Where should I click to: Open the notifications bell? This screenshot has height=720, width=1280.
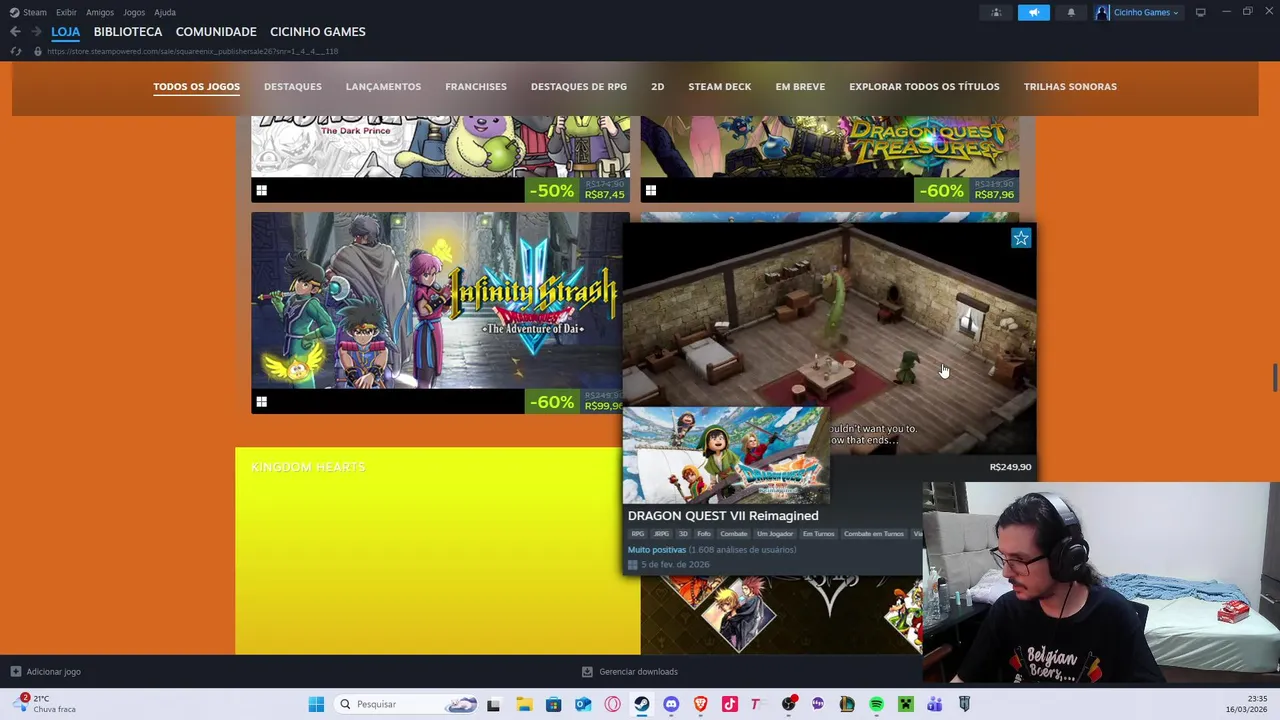coord(1071,12)
